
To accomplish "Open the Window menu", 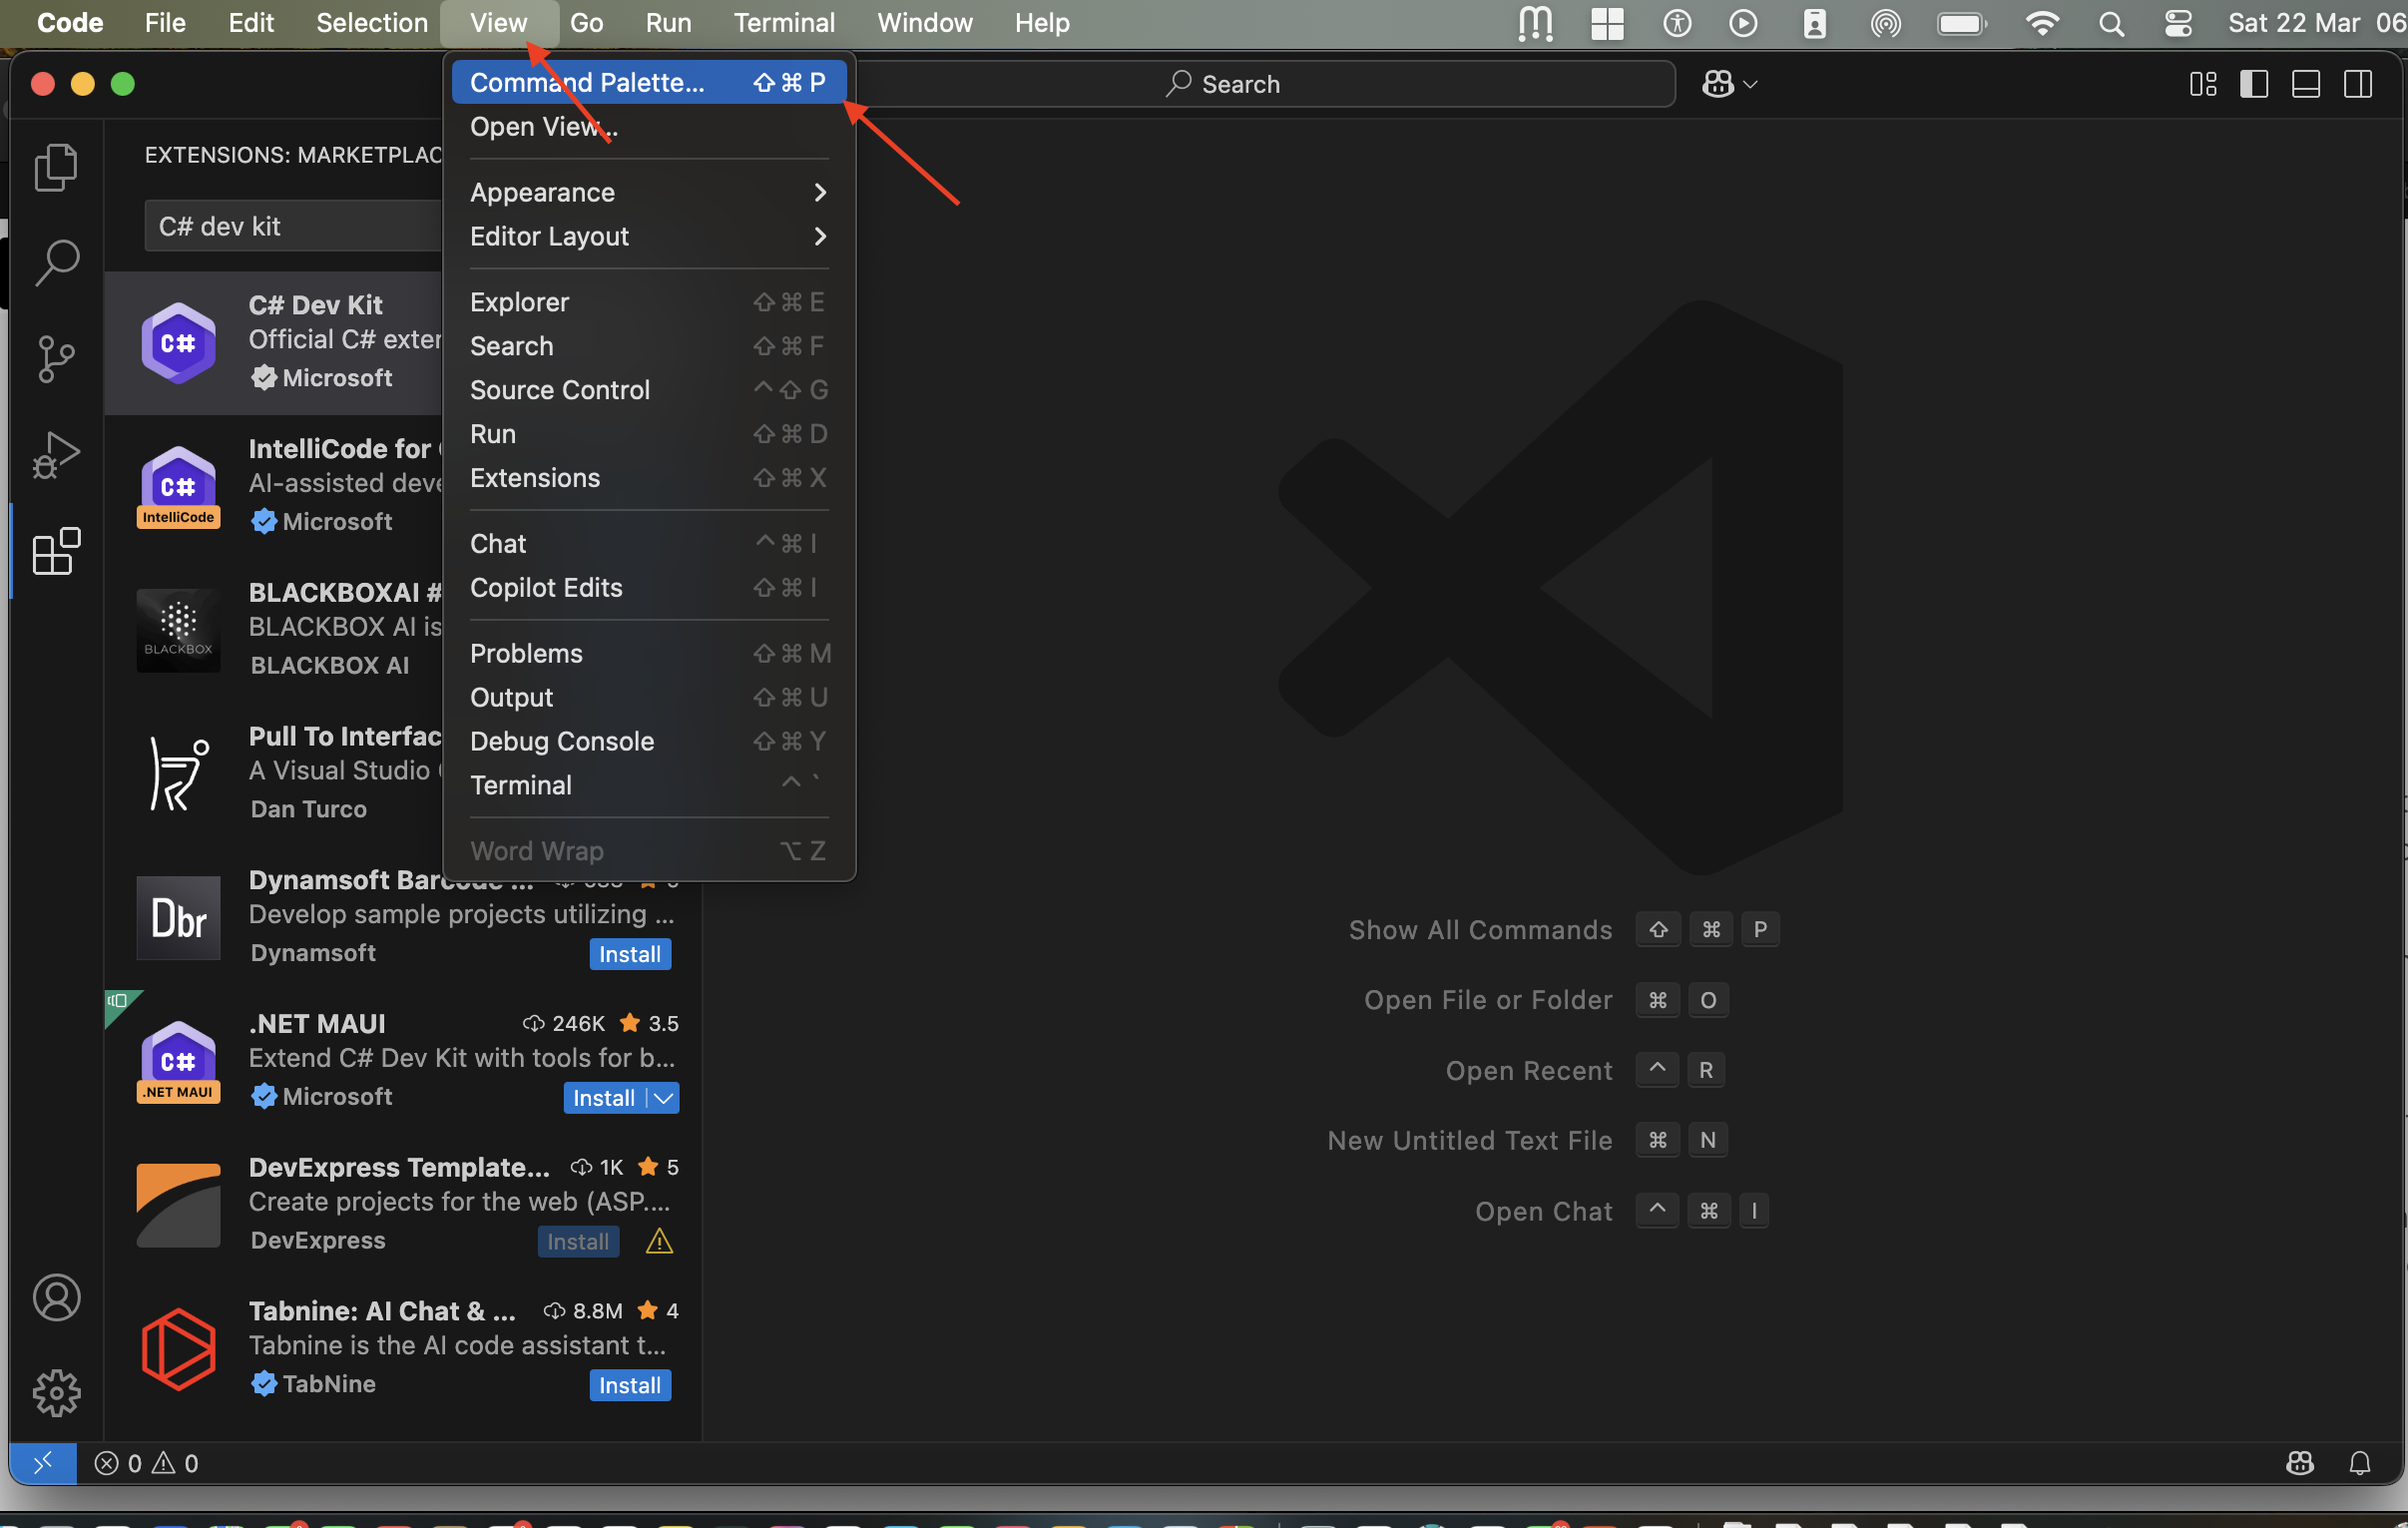I will tap(924, 23).
